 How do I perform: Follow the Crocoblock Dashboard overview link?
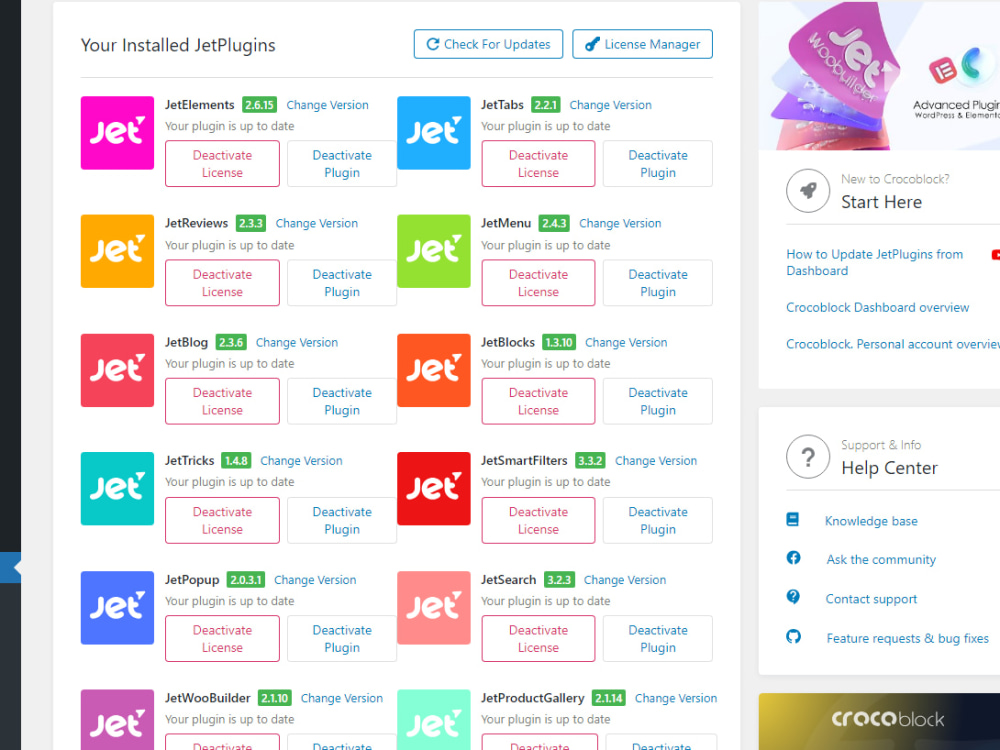click(x=877, y=307)
